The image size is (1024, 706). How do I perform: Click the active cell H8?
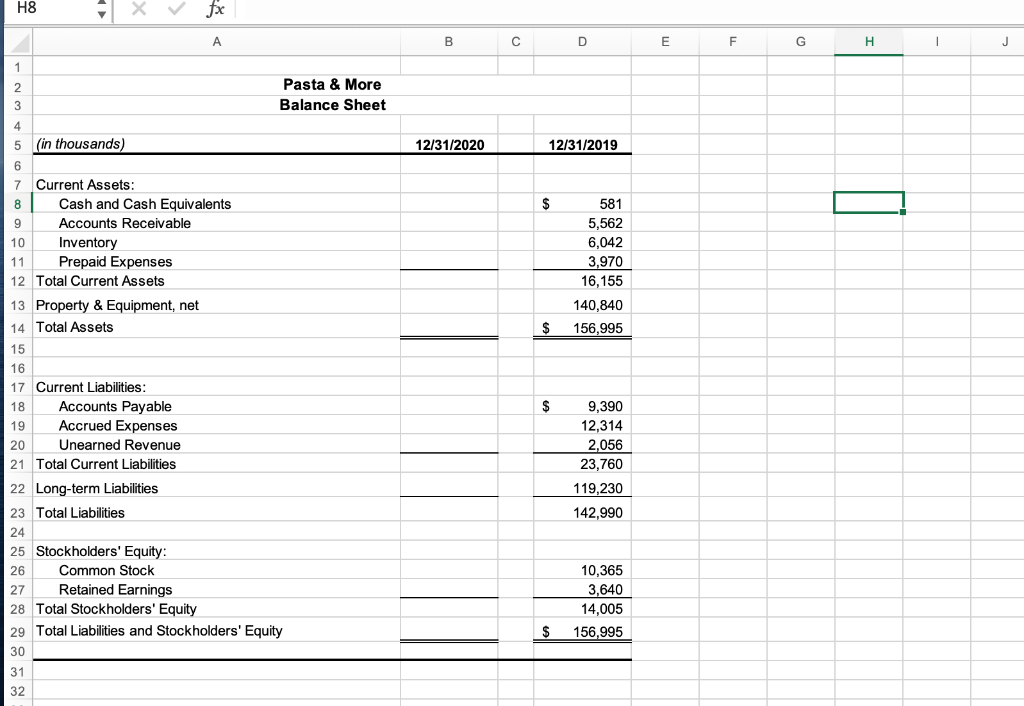tap(869, 202)
